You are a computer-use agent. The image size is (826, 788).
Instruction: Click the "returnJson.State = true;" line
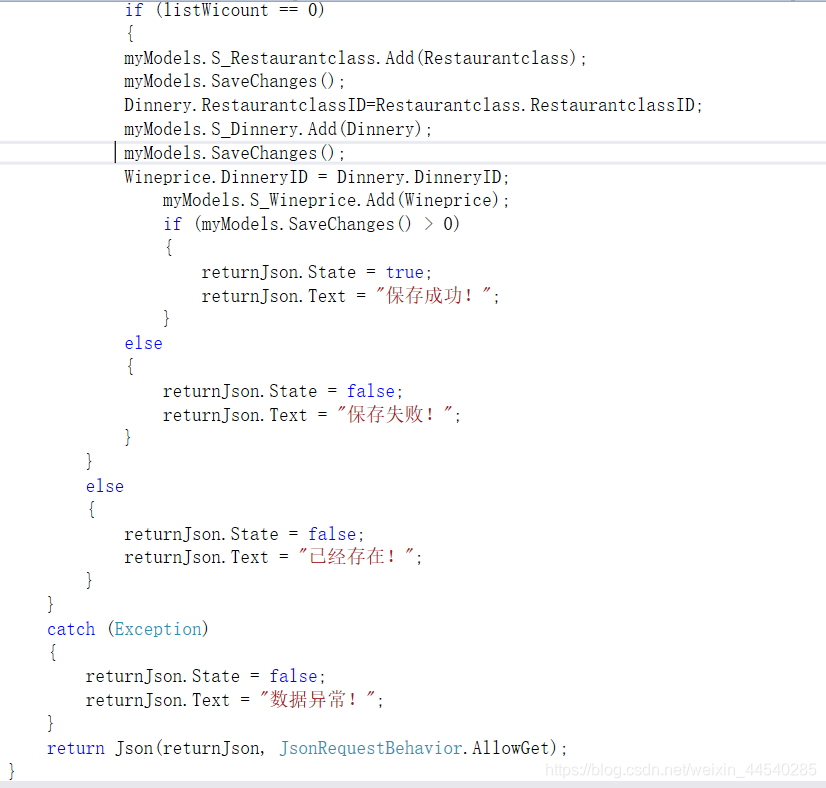316,272
